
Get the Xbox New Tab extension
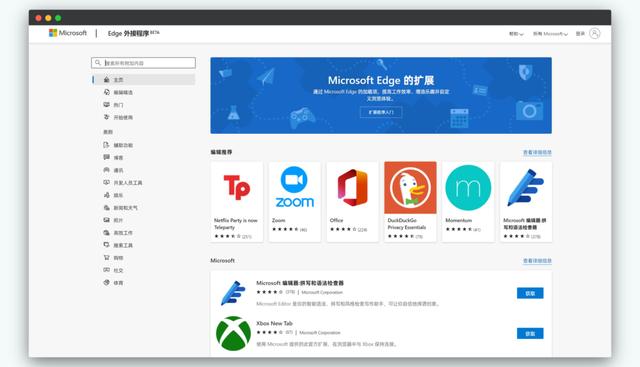[x=530, y=334]
